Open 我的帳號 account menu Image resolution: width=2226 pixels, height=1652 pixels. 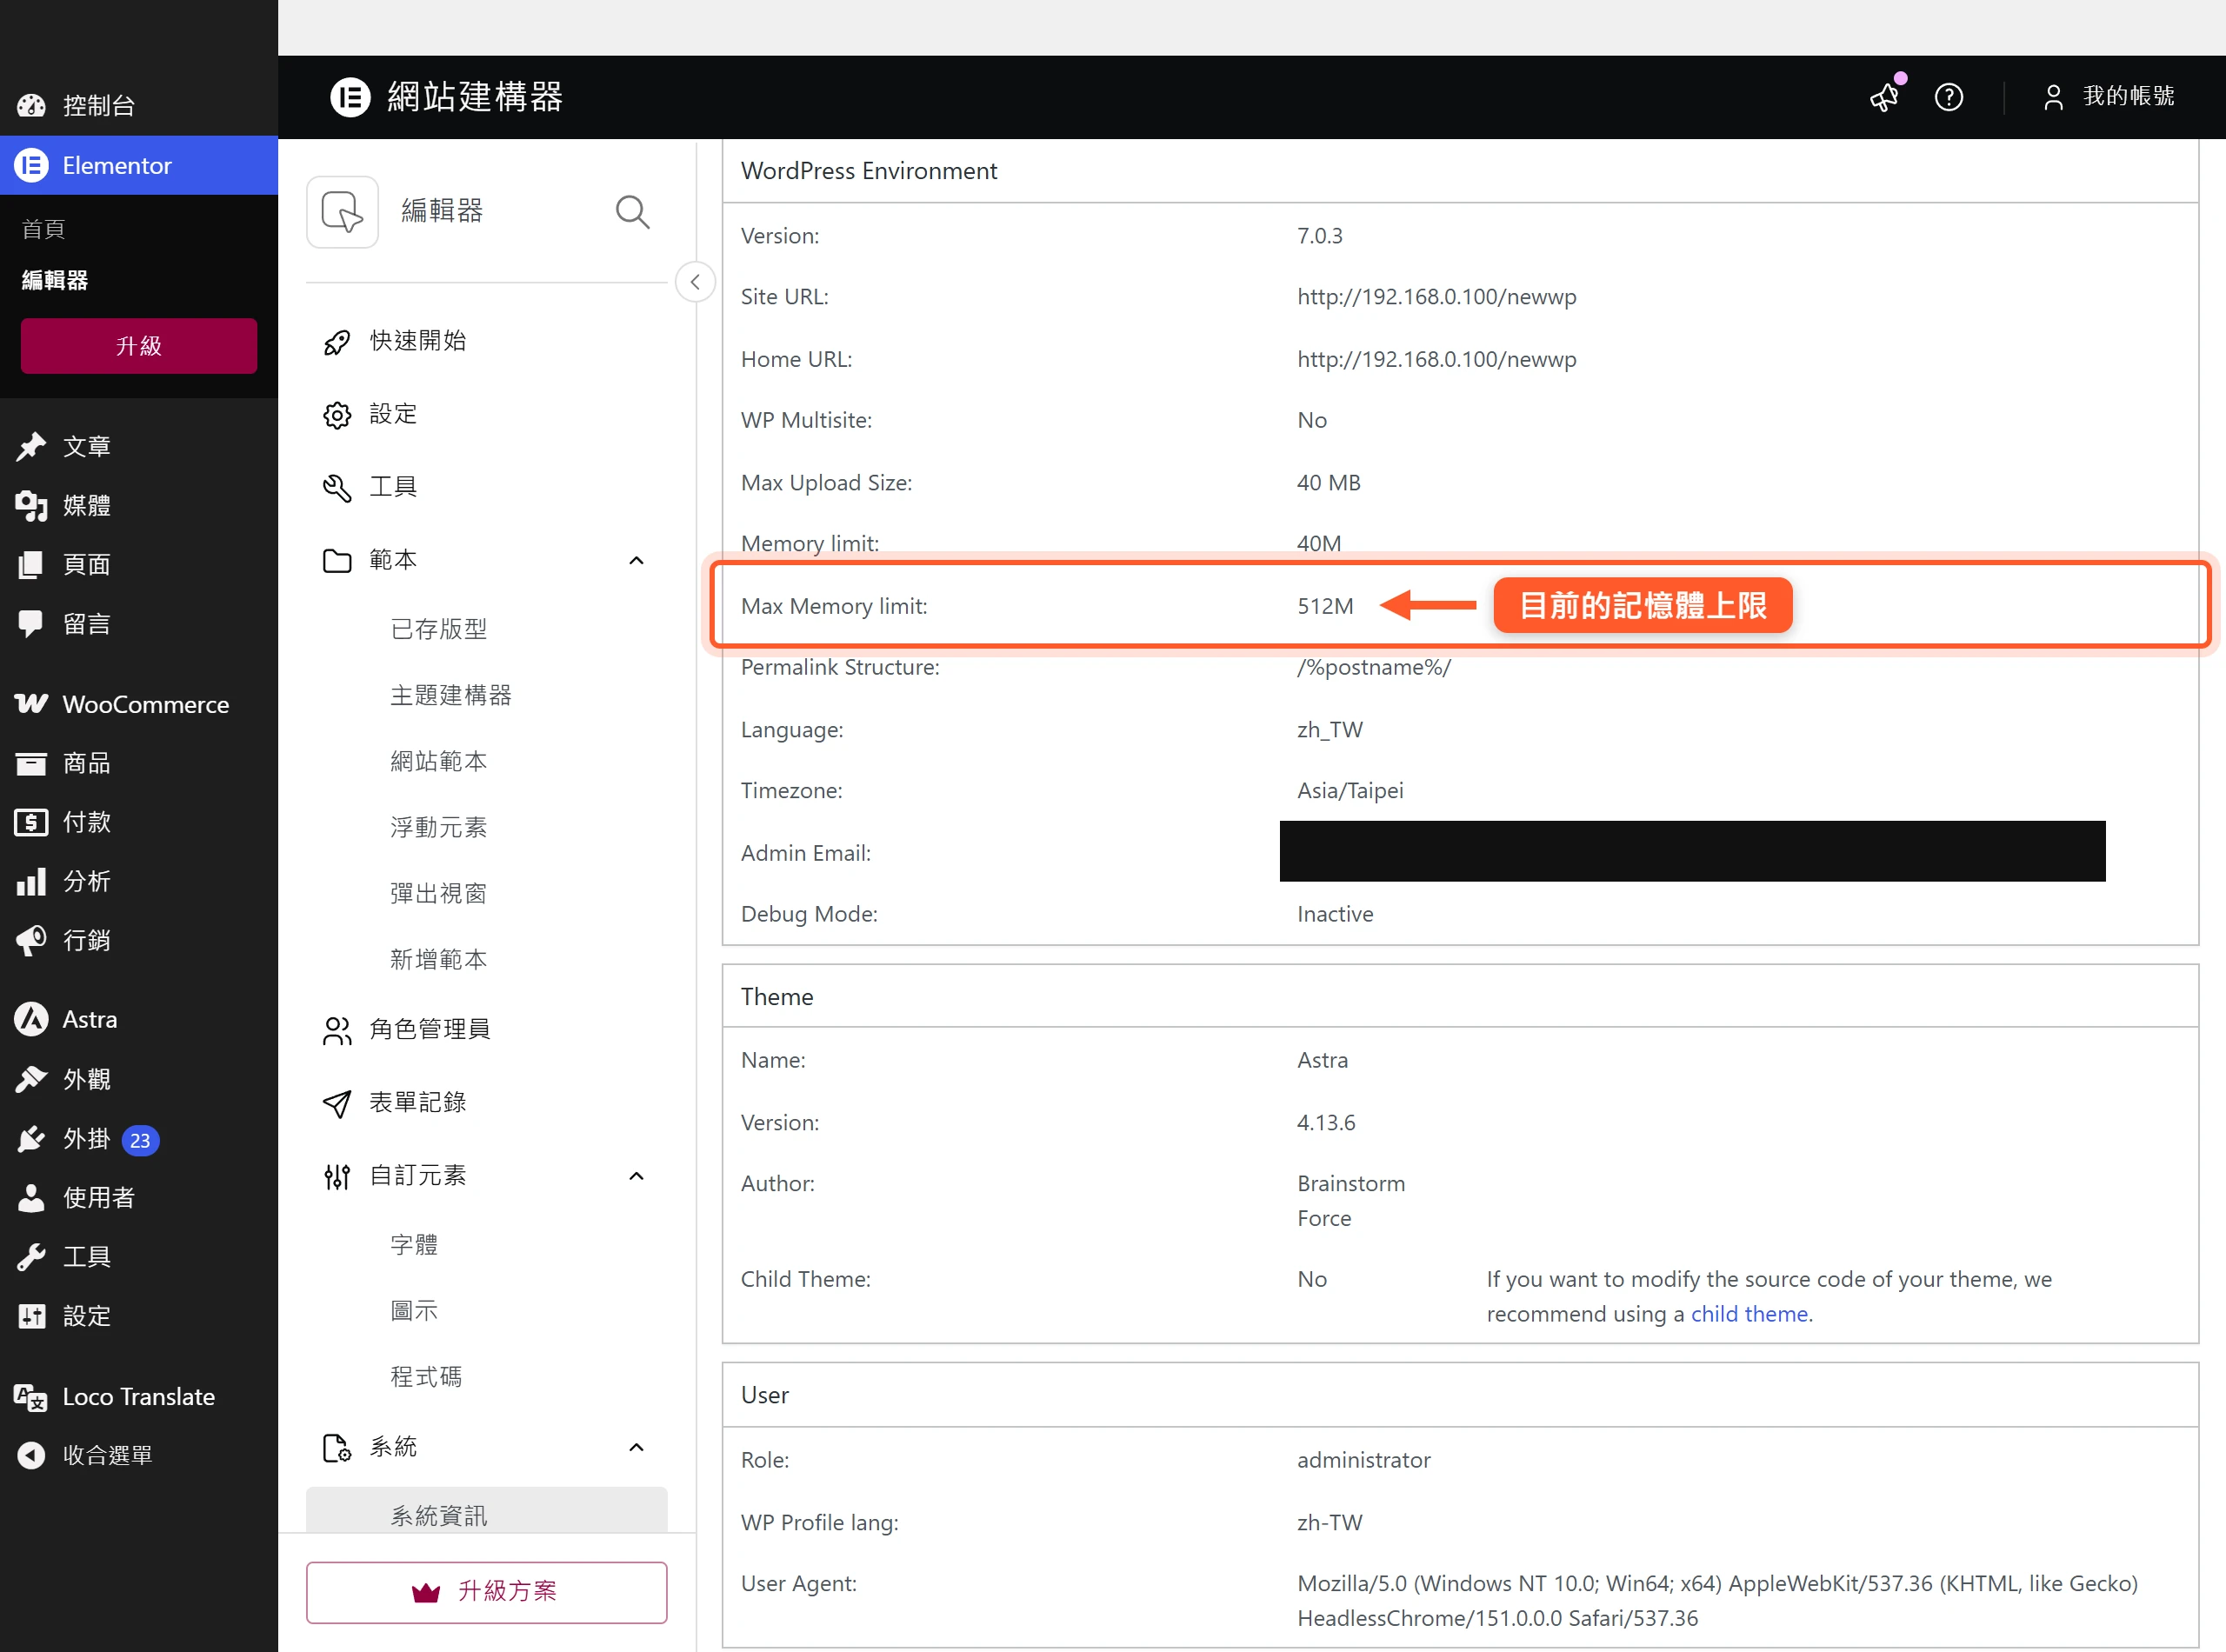2108,96
